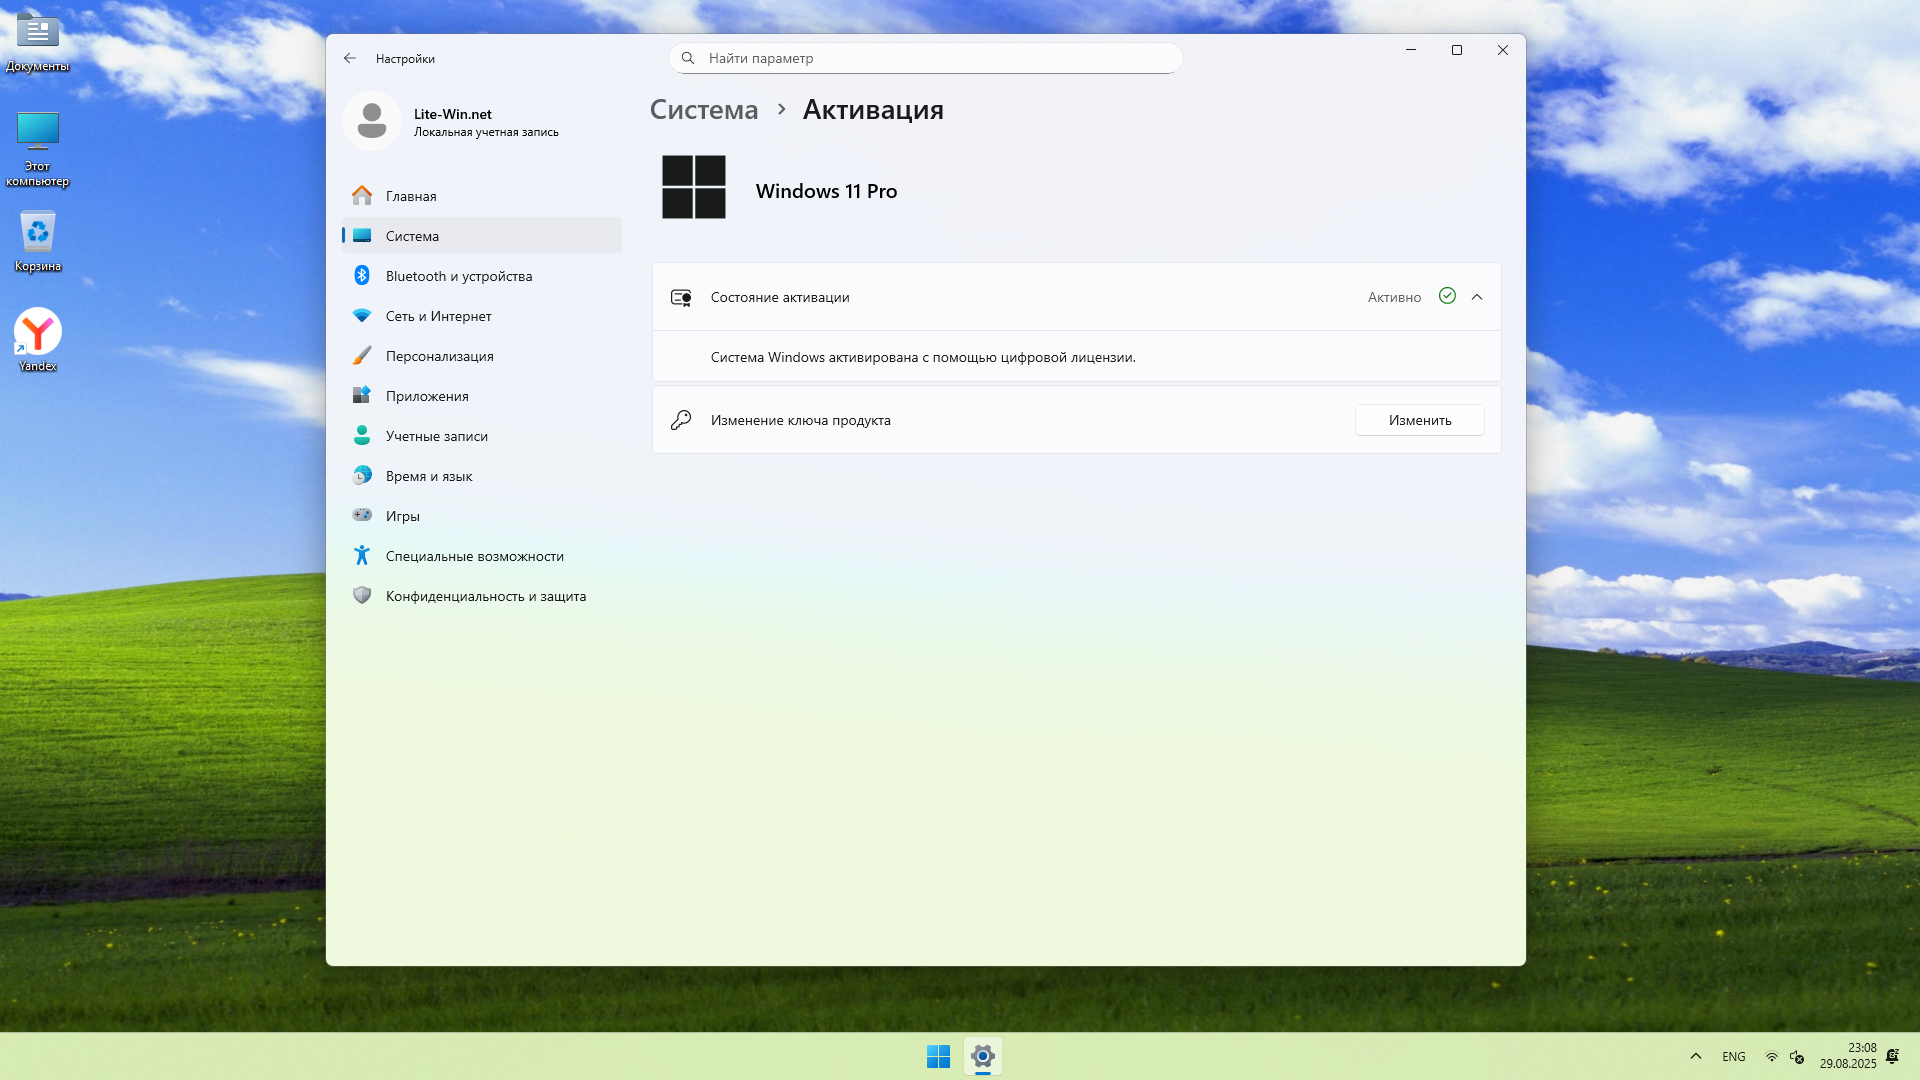Image resolution: width=1920 pixels, height=1080 pixels.
Task: Click the back arrow in Settings header
Action: [x=350, y=58]
